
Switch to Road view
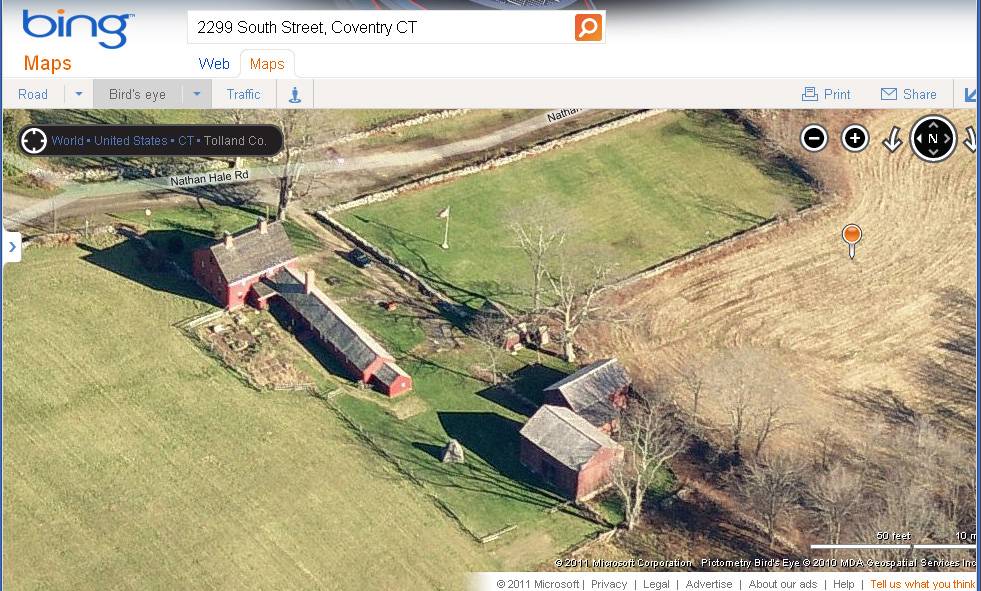point(33,94)
